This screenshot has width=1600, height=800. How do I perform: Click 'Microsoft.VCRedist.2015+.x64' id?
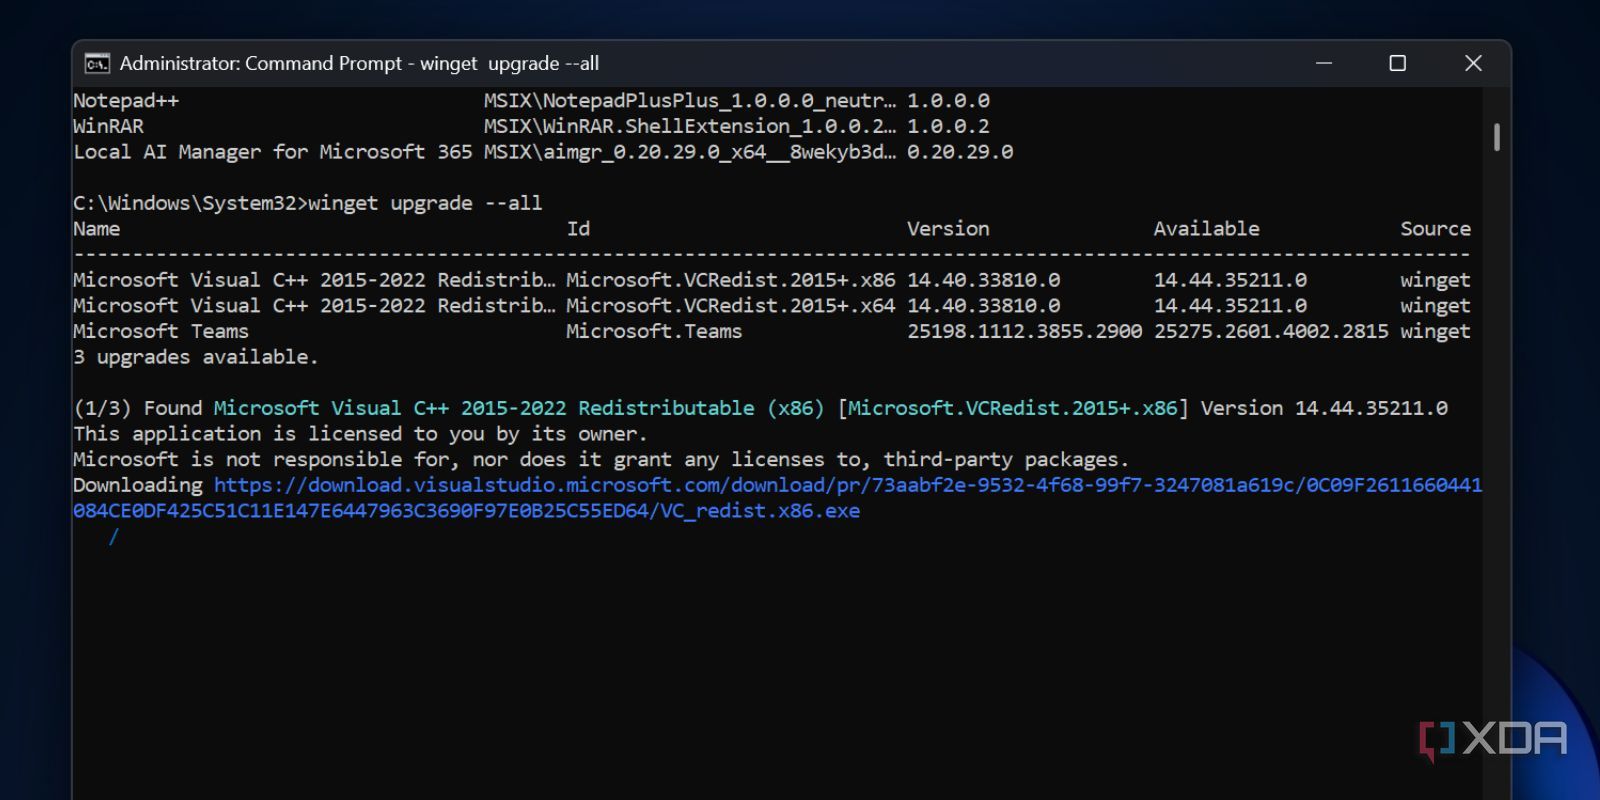[731, 306]
